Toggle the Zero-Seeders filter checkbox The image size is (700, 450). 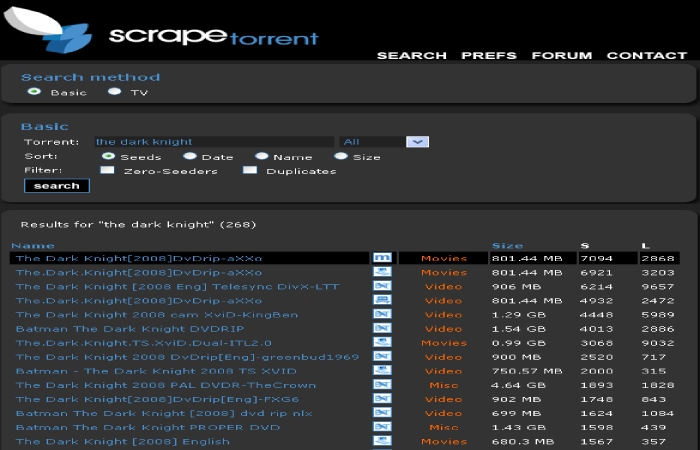107,170
